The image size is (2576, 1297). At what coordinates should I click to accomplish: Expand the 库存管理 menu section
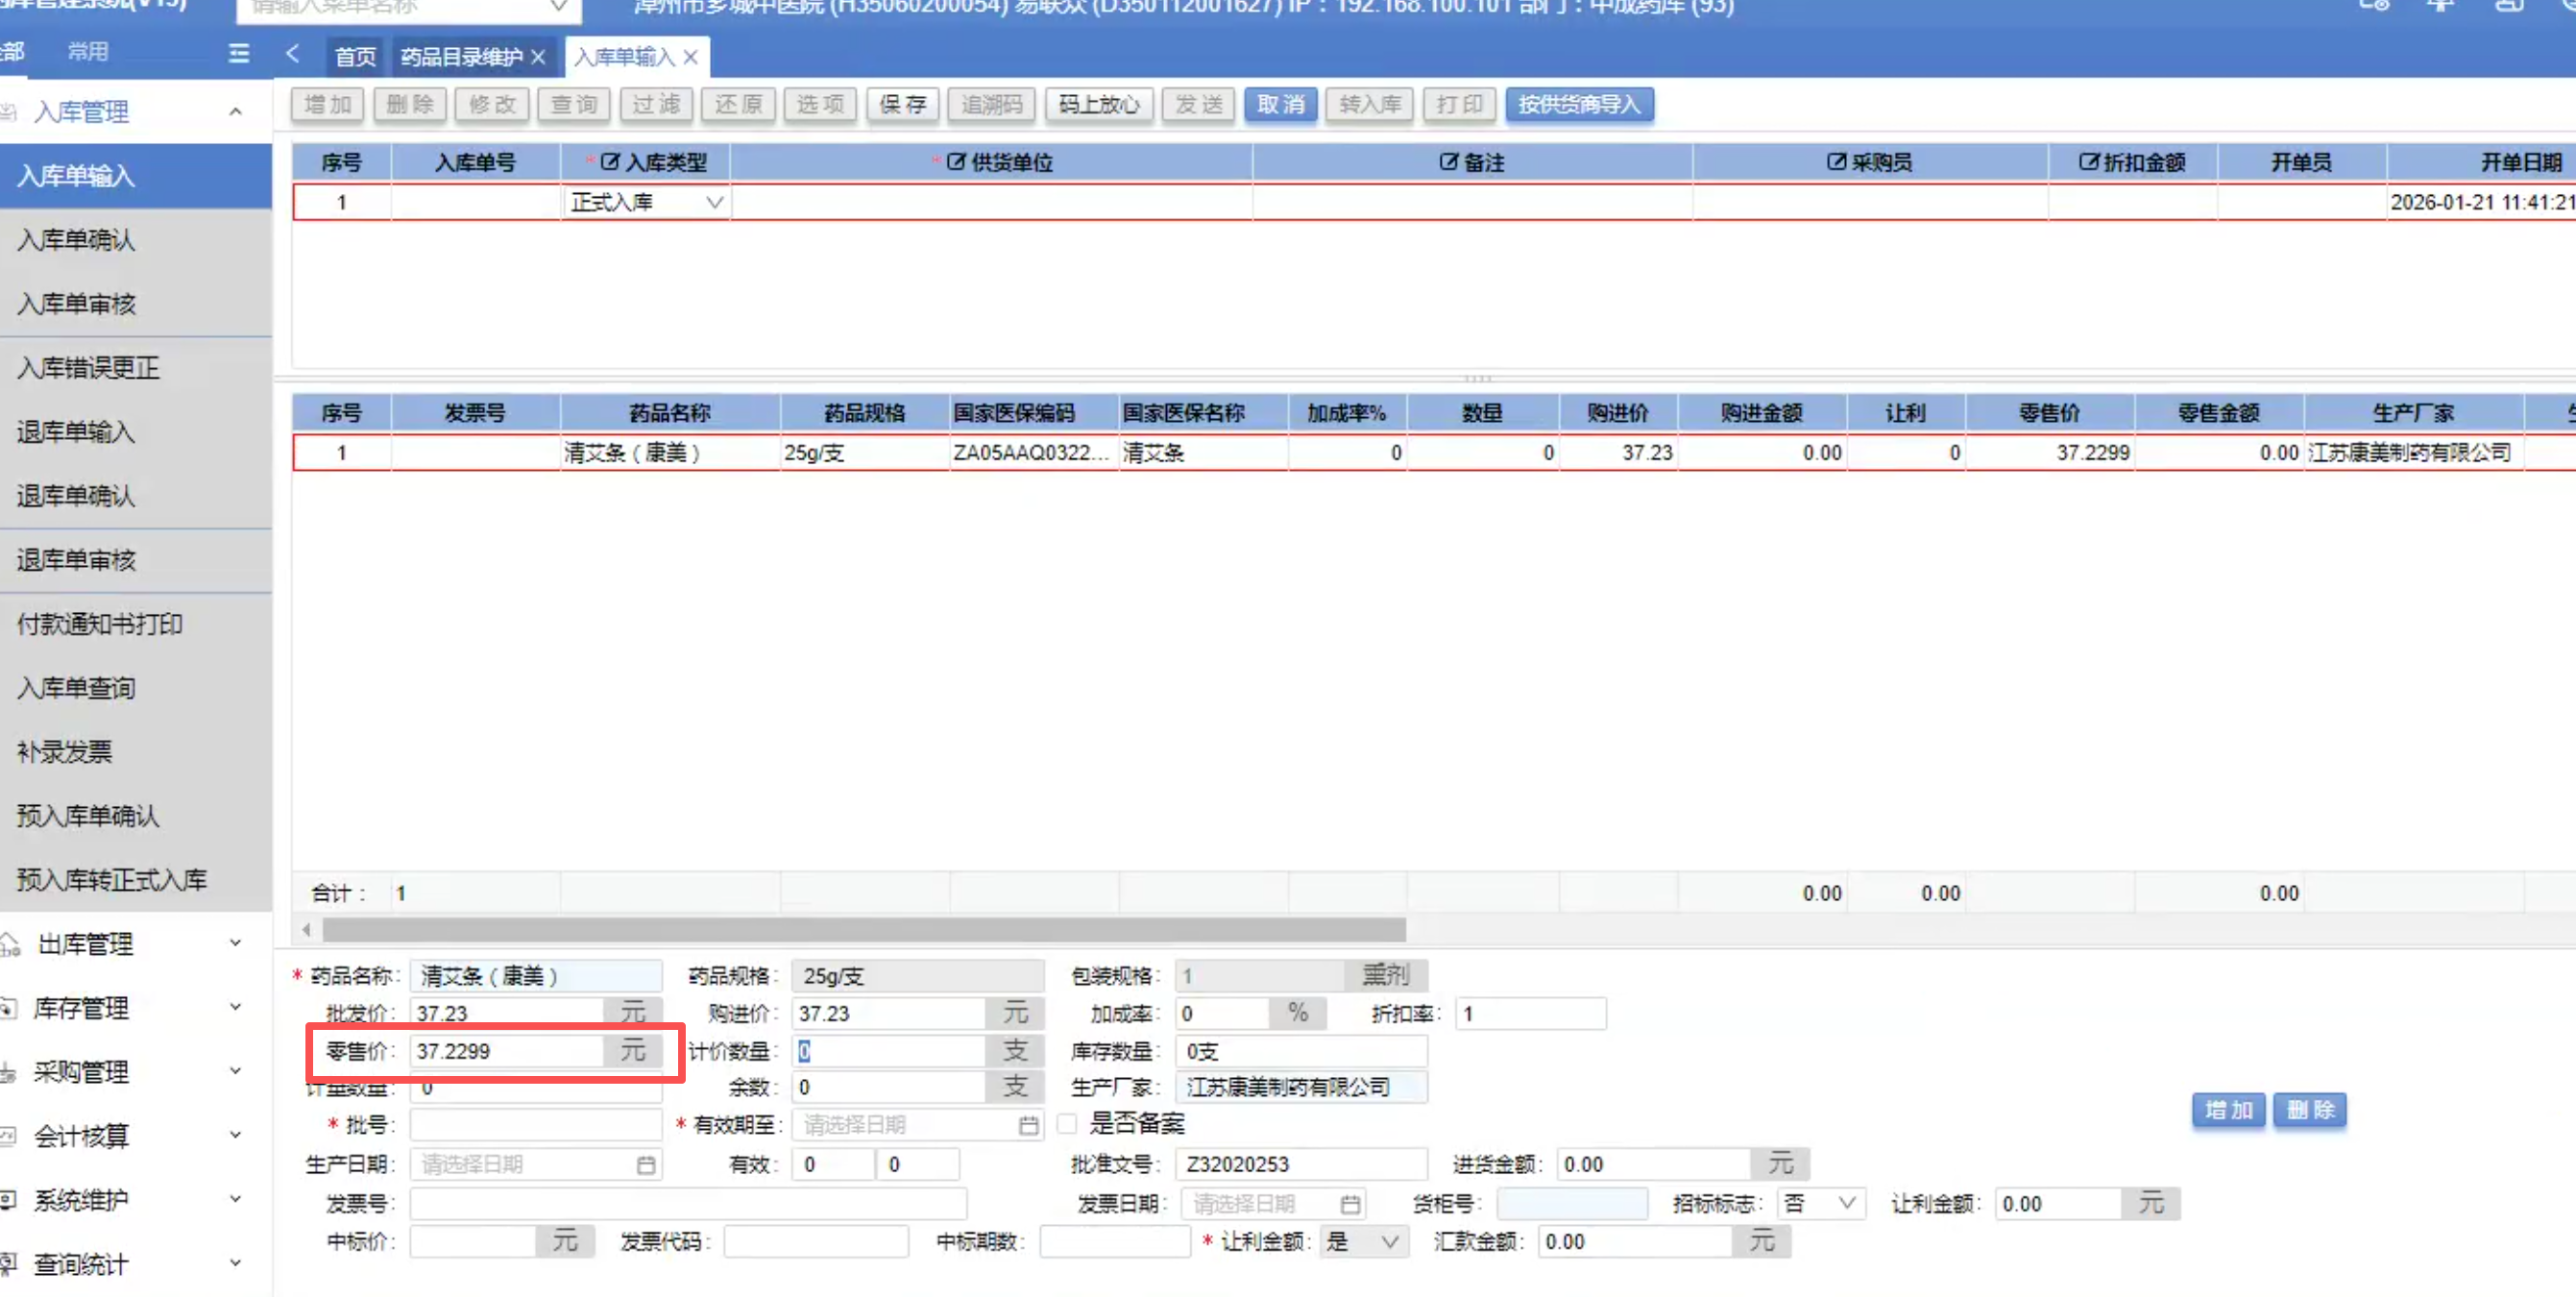pyautogui.click(x=235, y=1007)
